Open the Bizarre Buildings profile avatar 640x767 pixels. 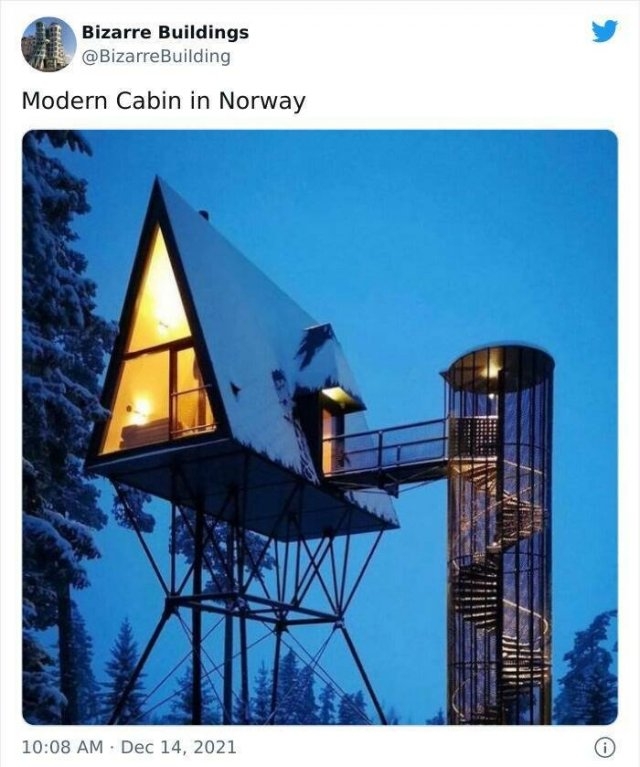pyautogui.click(x=49, y=45)
